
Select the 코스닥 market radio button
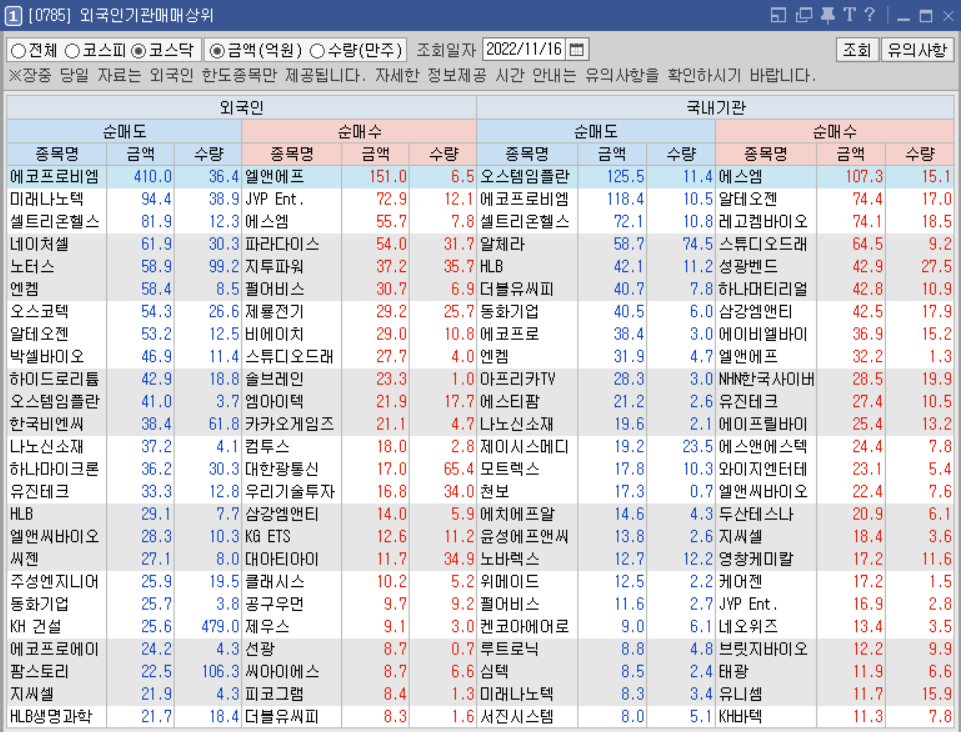point(140,50)
